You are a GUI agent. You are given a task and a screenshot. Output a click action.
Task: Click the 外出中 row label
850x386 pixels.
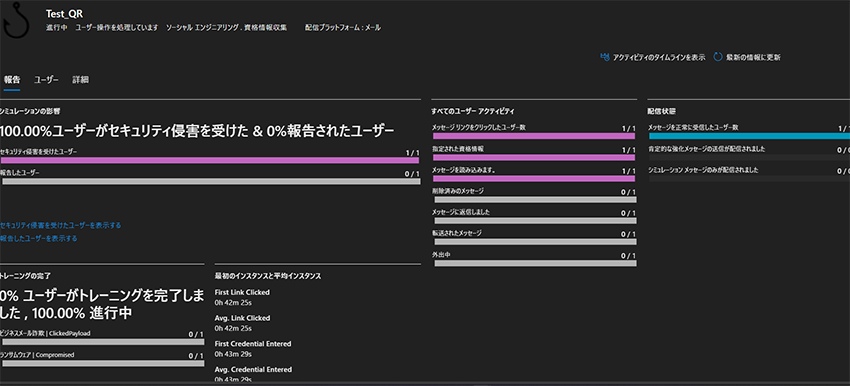[441, 254]
